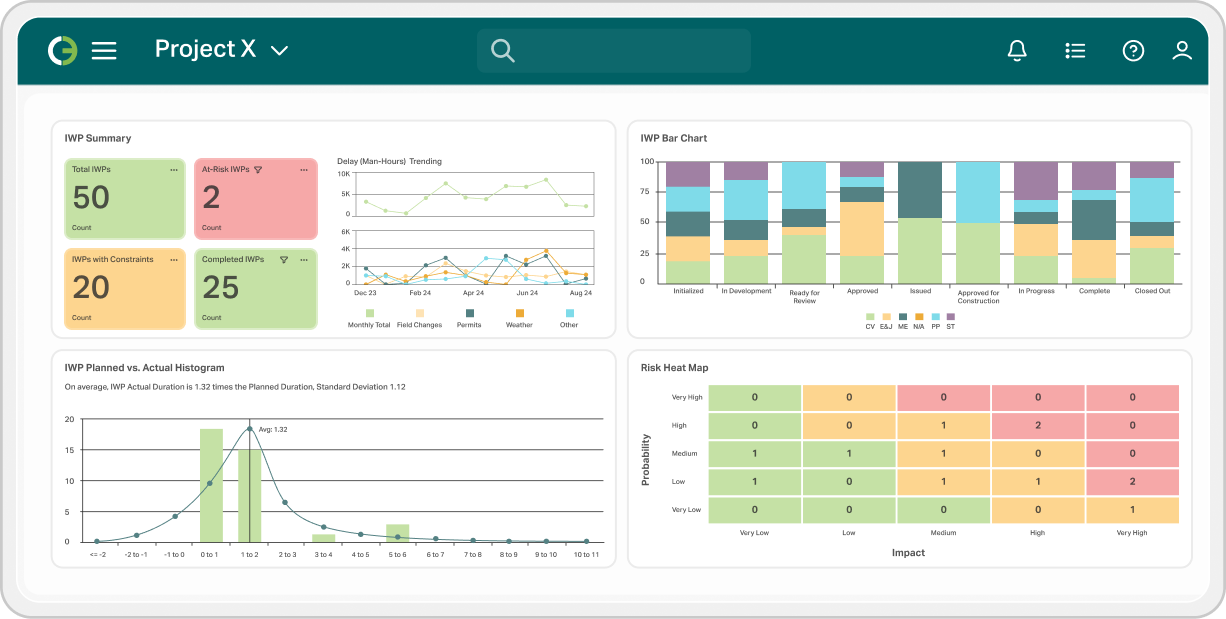
Task: Open the help question mark icon
Action: [1133, 50]
